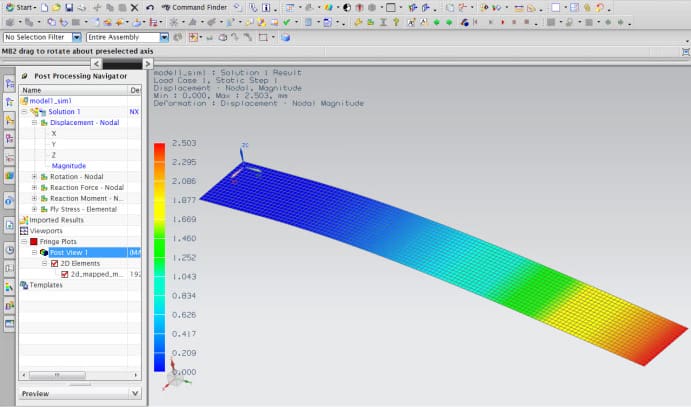
Task: Click the Paste clipboard icon in the toolbar
Action: coord(121,7)
